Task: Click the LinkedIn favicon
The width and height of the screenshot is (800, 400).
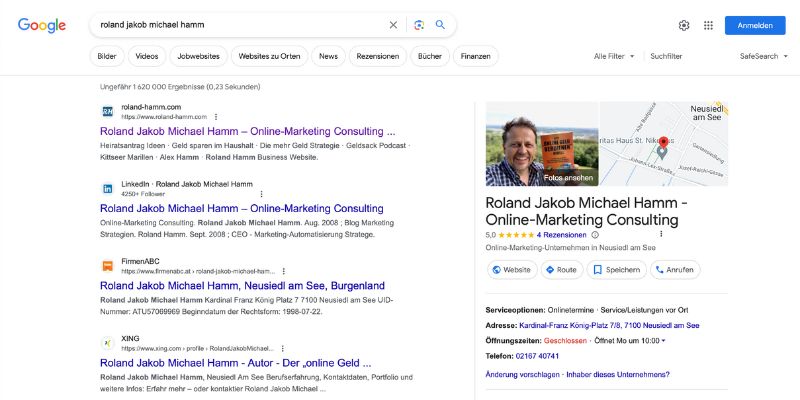Action: click(x=108, y=189)
